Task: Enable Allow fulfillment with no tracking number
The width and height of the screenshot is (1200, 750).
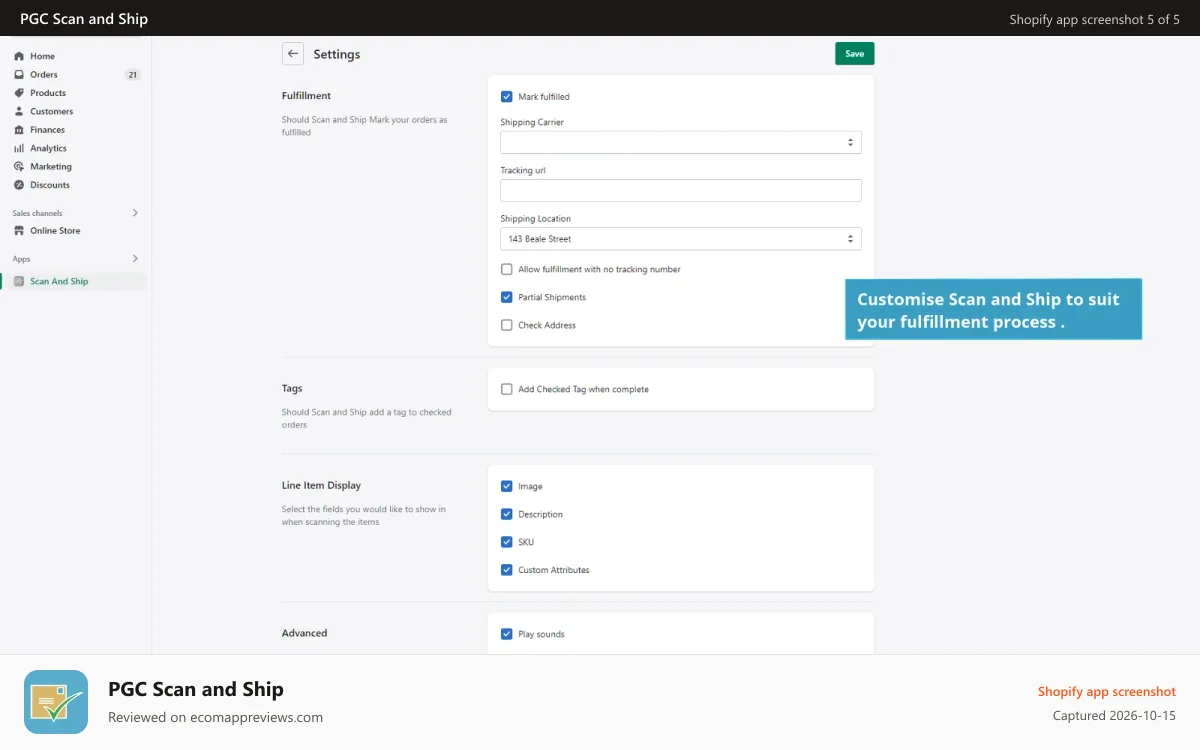Action: pos(507,269)
